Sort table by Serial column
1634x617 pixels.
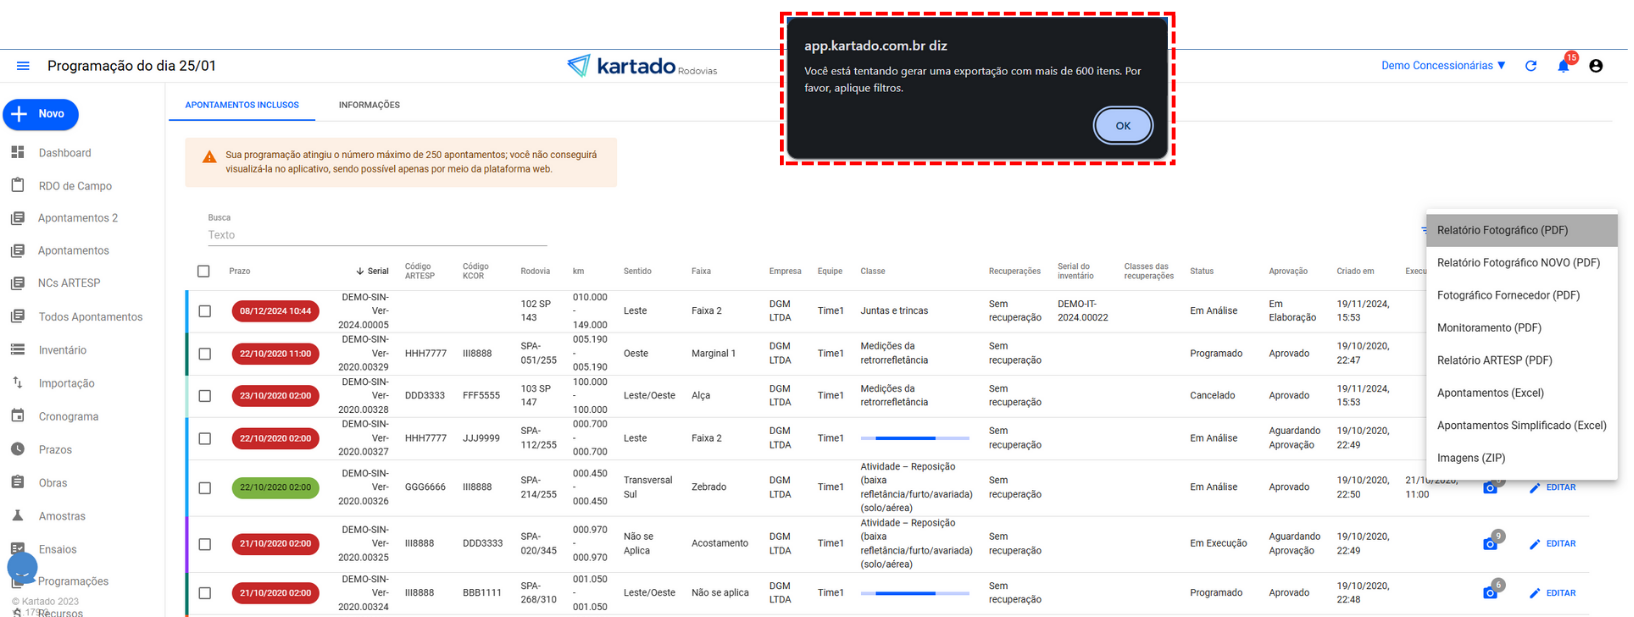point(377,271)
